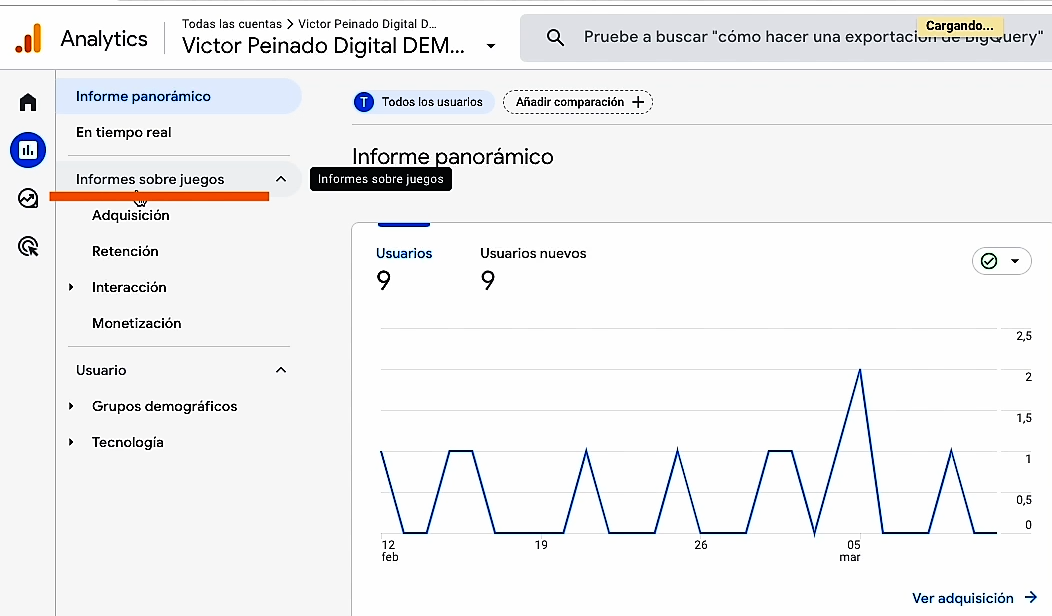Expand the Grupos demográficos tree arrow

point(71,406)
